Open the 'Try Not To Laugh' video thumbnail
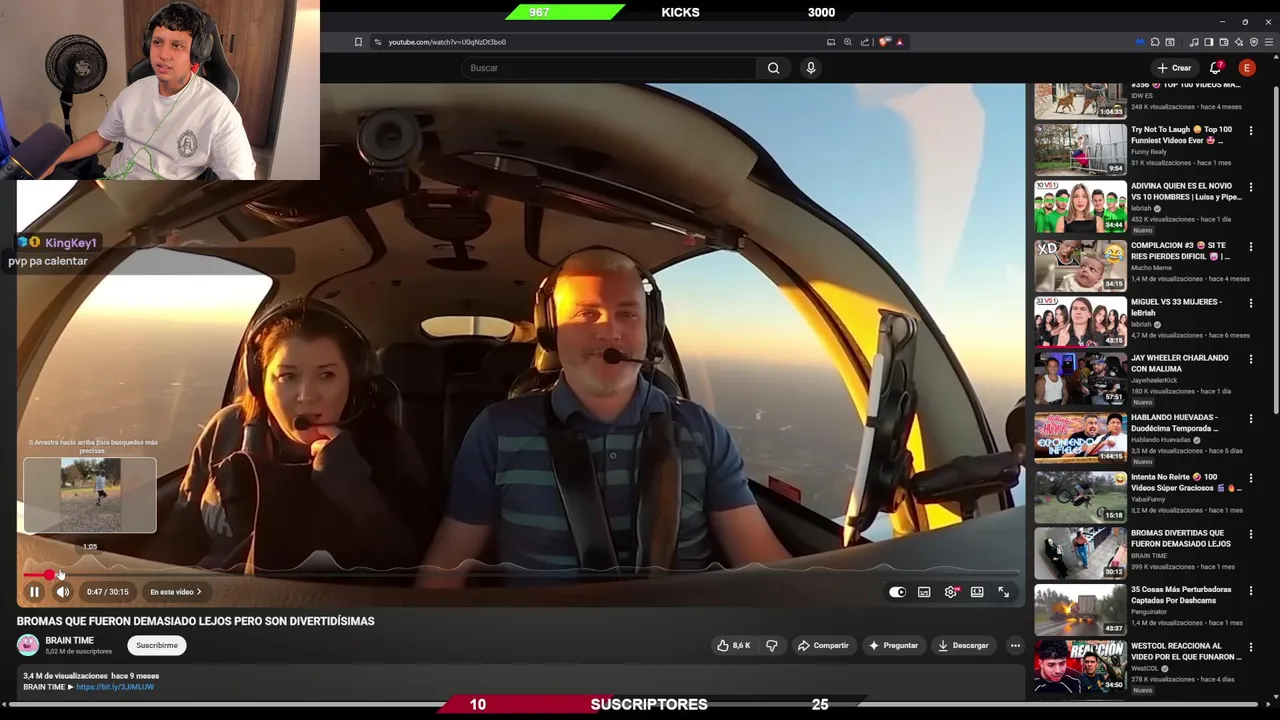1280x720 pixels. click(1080, 148)
